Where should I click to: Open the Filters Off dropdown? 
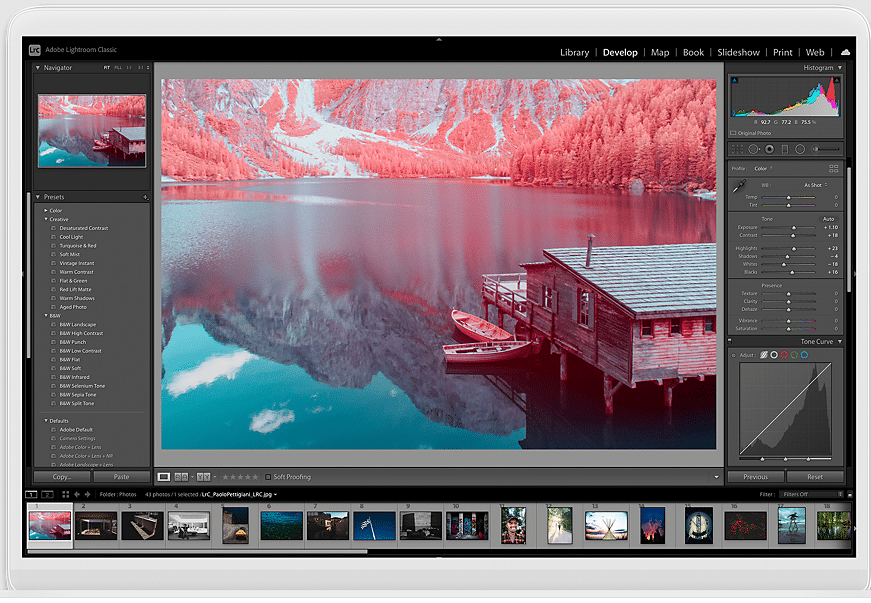[x=813, y=494]
